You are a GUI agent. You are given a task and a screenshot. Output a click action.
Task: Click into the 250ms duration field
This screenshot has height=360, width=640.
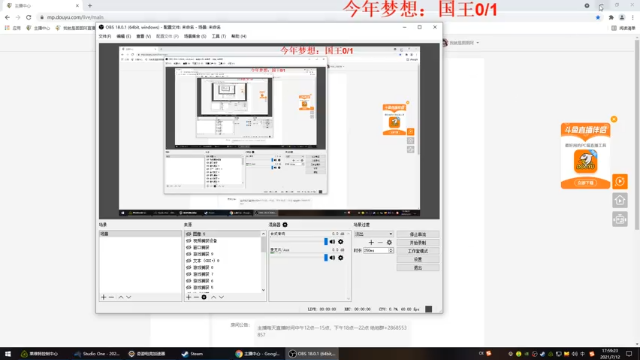(x=376, y=251)
